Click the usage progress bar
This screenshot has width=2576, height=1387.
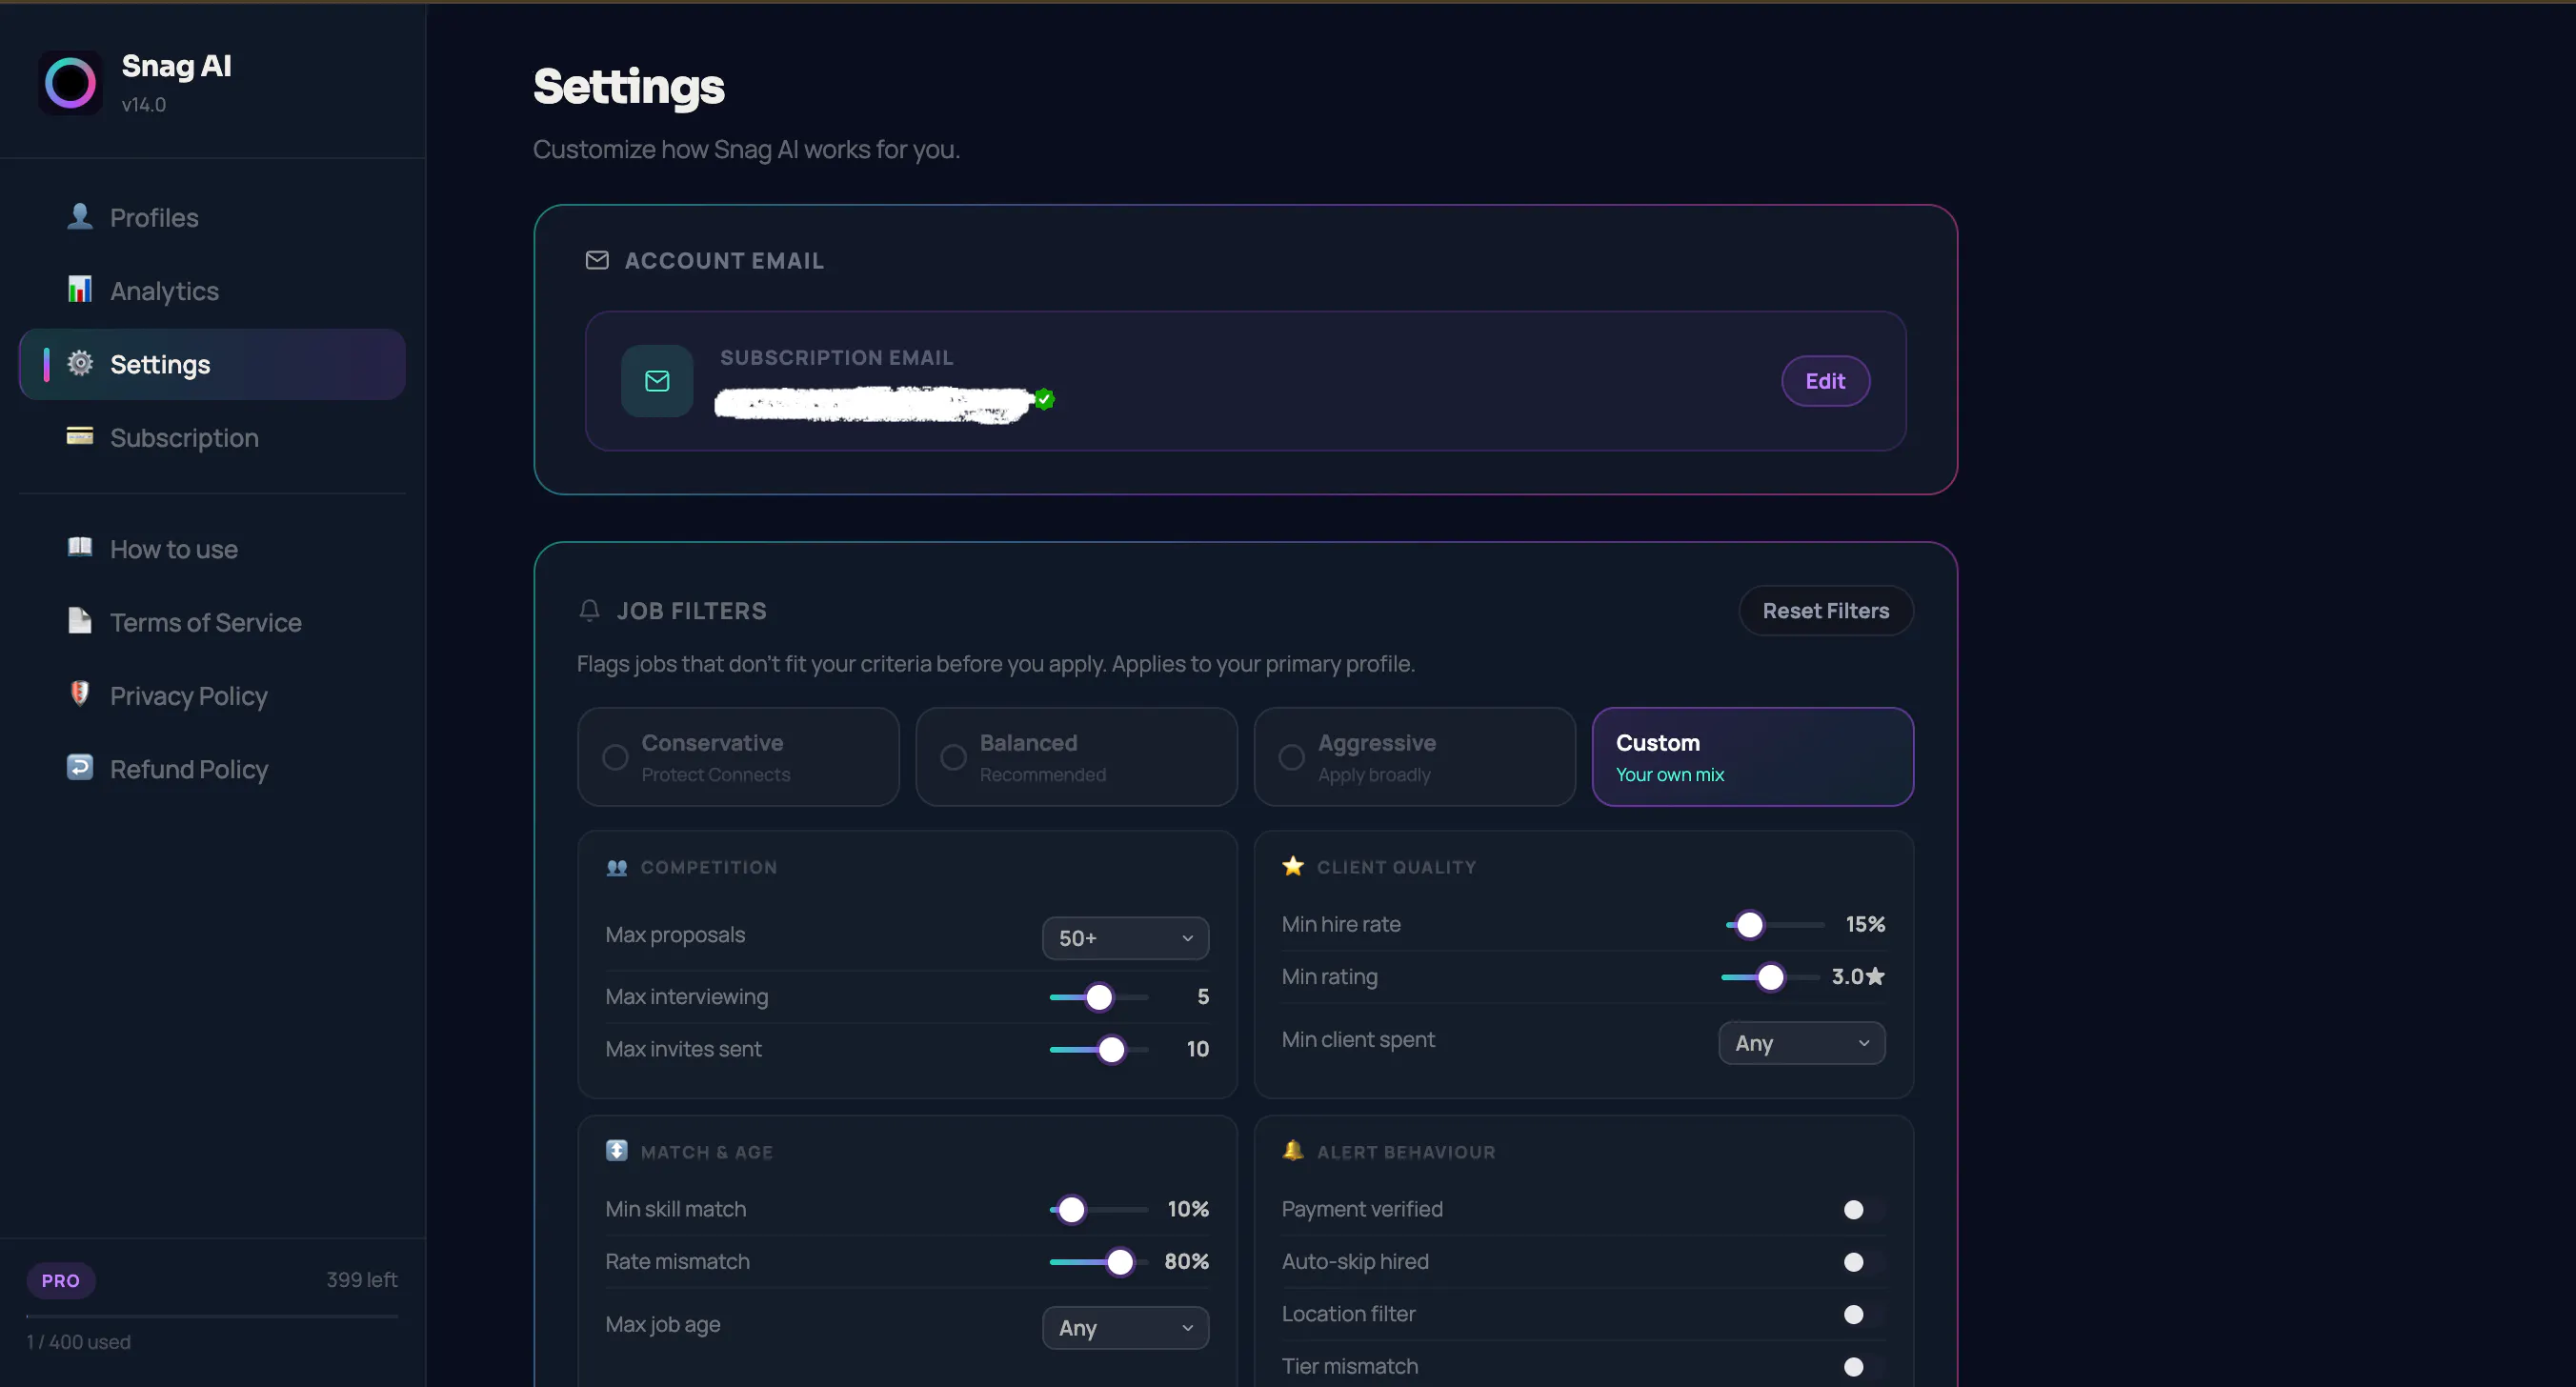tap(212, 1316)
